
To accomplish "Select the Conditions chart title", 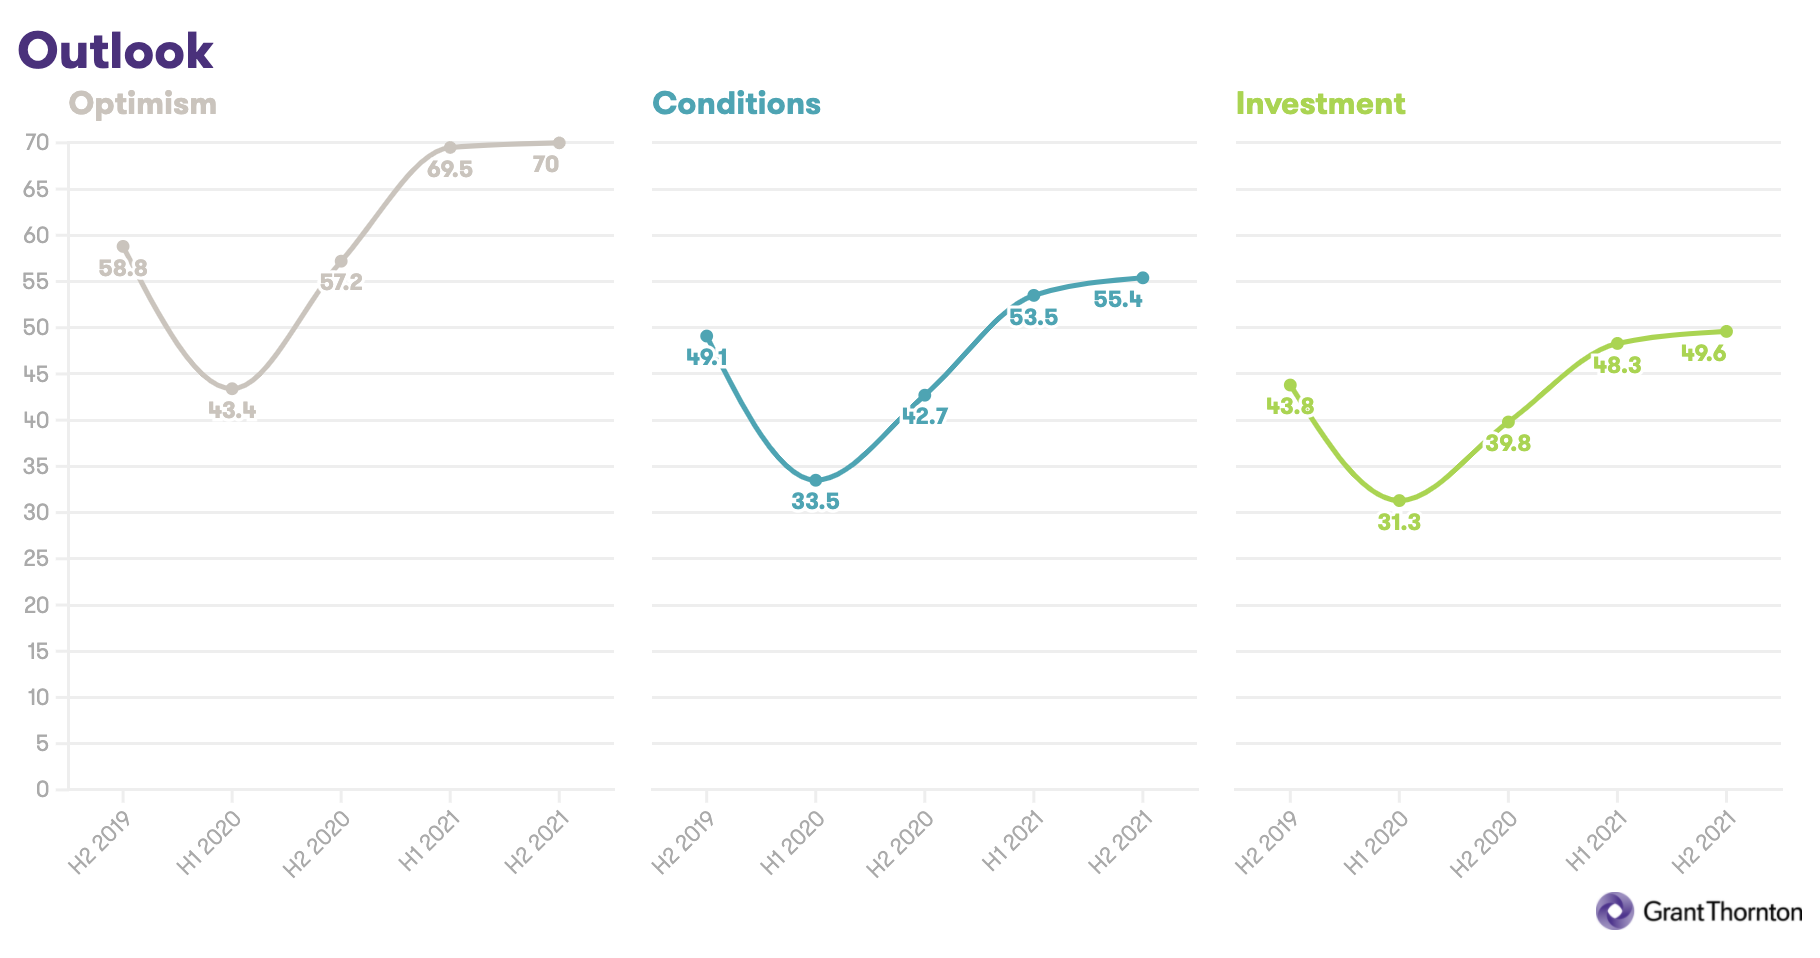I will 736,104.
